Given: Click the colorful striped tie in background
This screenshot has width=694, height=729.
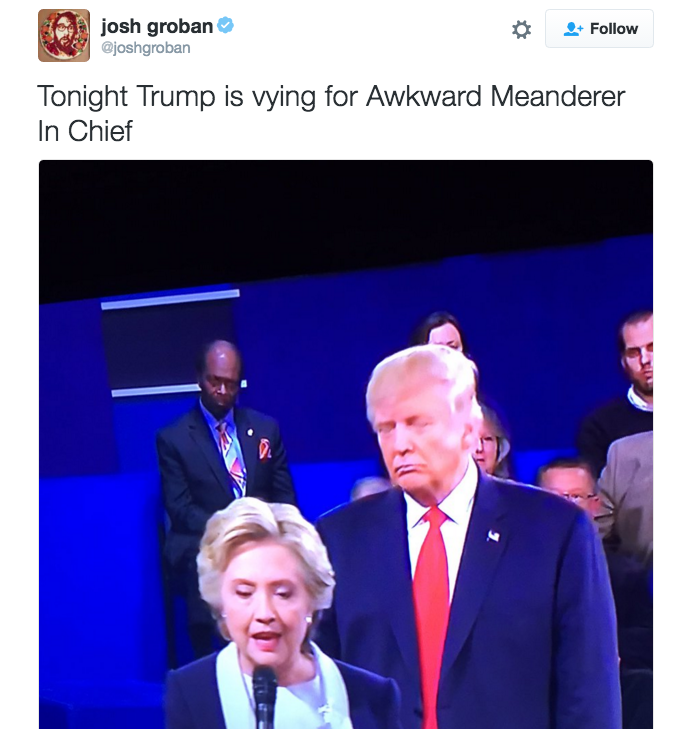Looking at the screenshot, I should coord(232,459).
